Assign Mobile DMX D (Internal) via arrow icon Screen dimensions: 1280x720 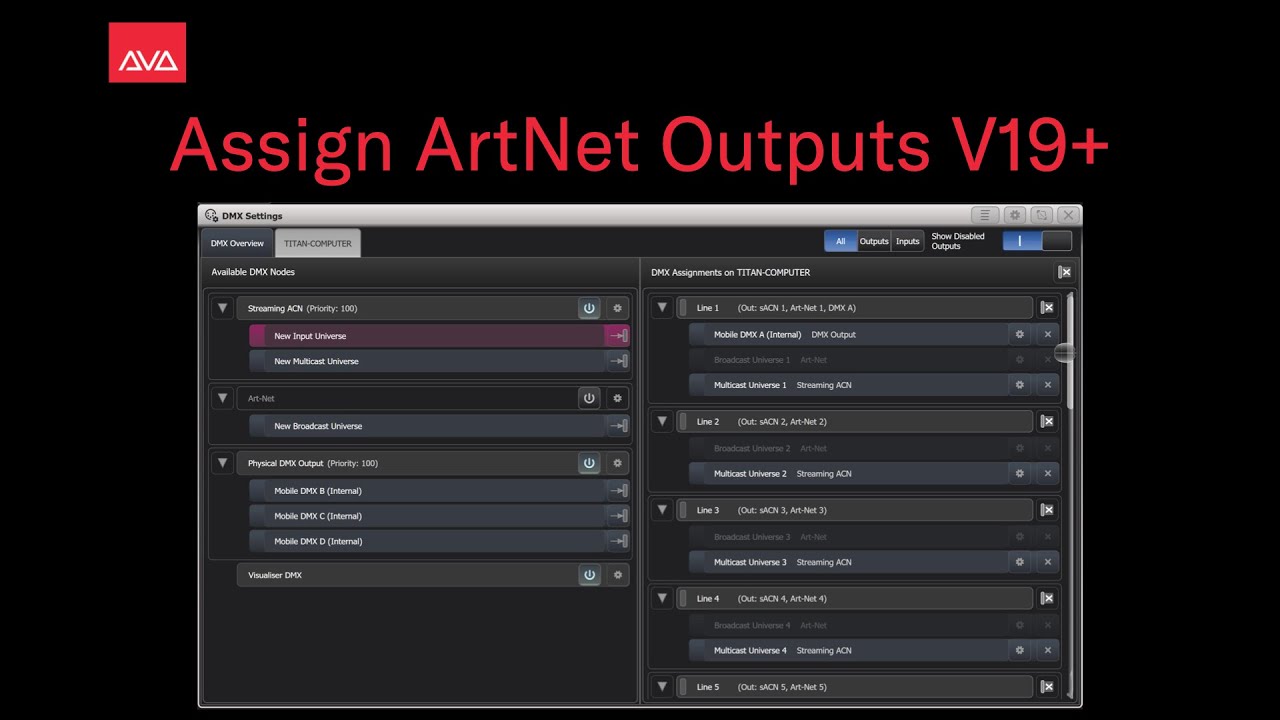[x=618, y=541]
